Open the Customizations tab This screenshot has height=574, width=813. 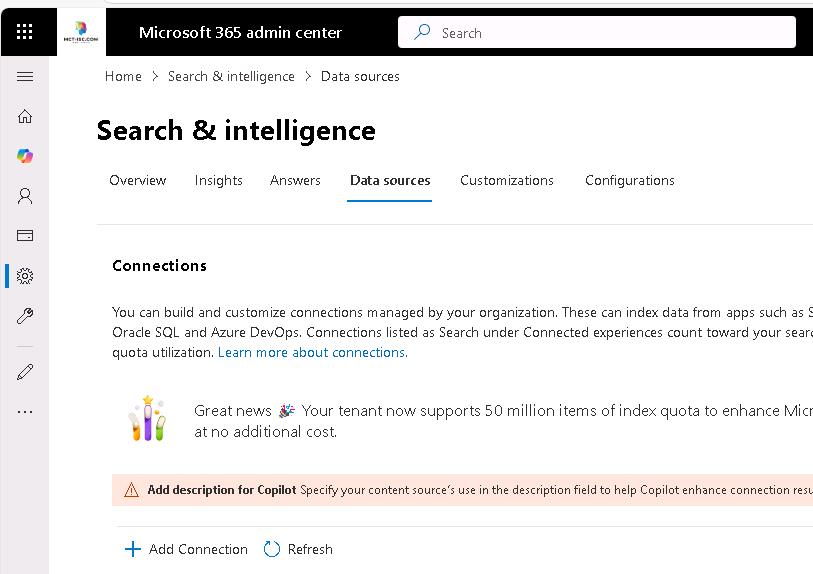click(506, 180)
